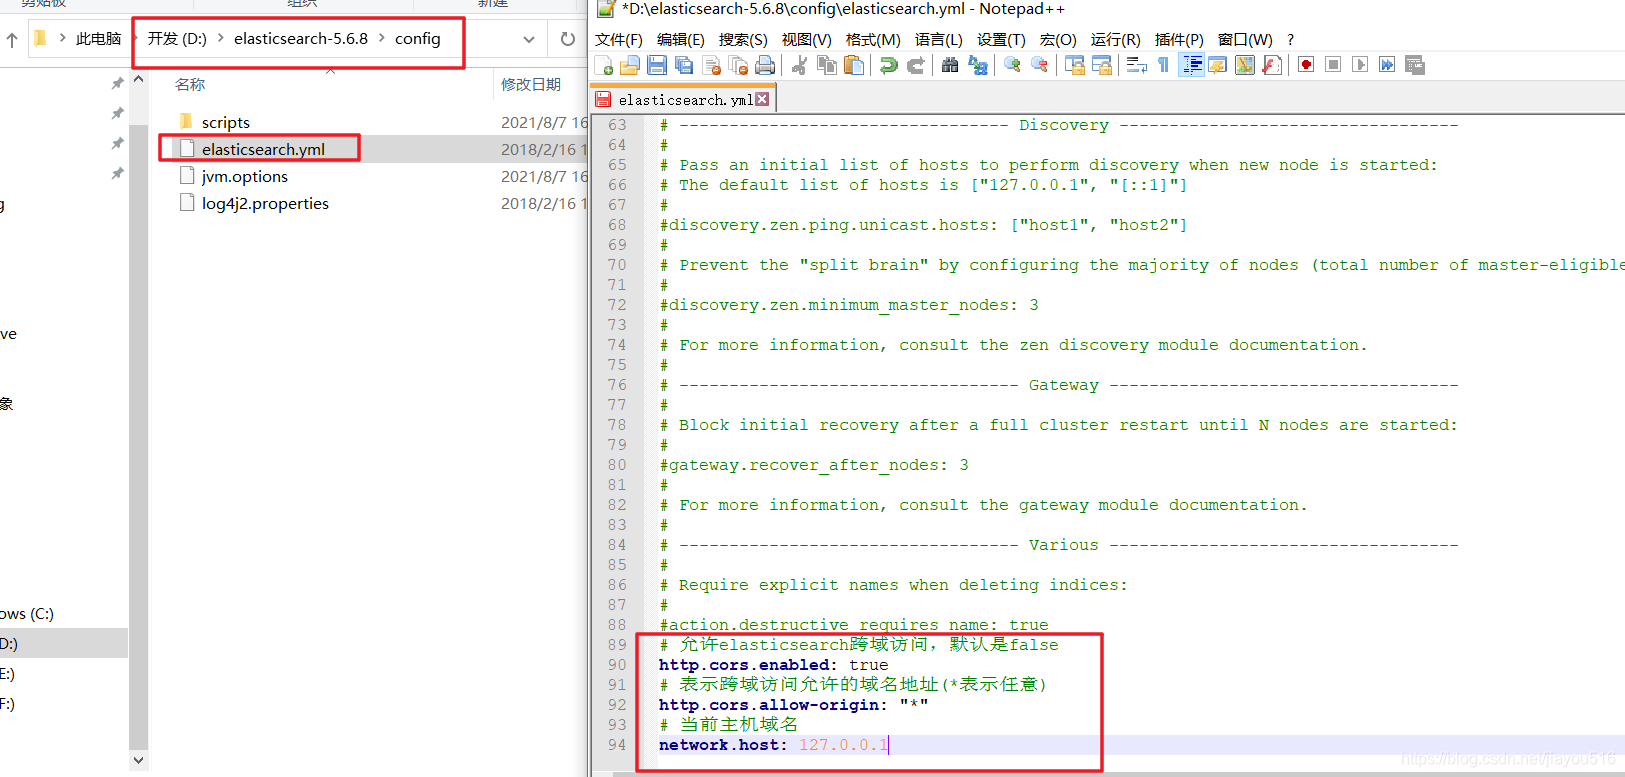Viewport: 1625px width, 777px height.
Task: Open the ? help menu
Action: tap(1290, 39)
